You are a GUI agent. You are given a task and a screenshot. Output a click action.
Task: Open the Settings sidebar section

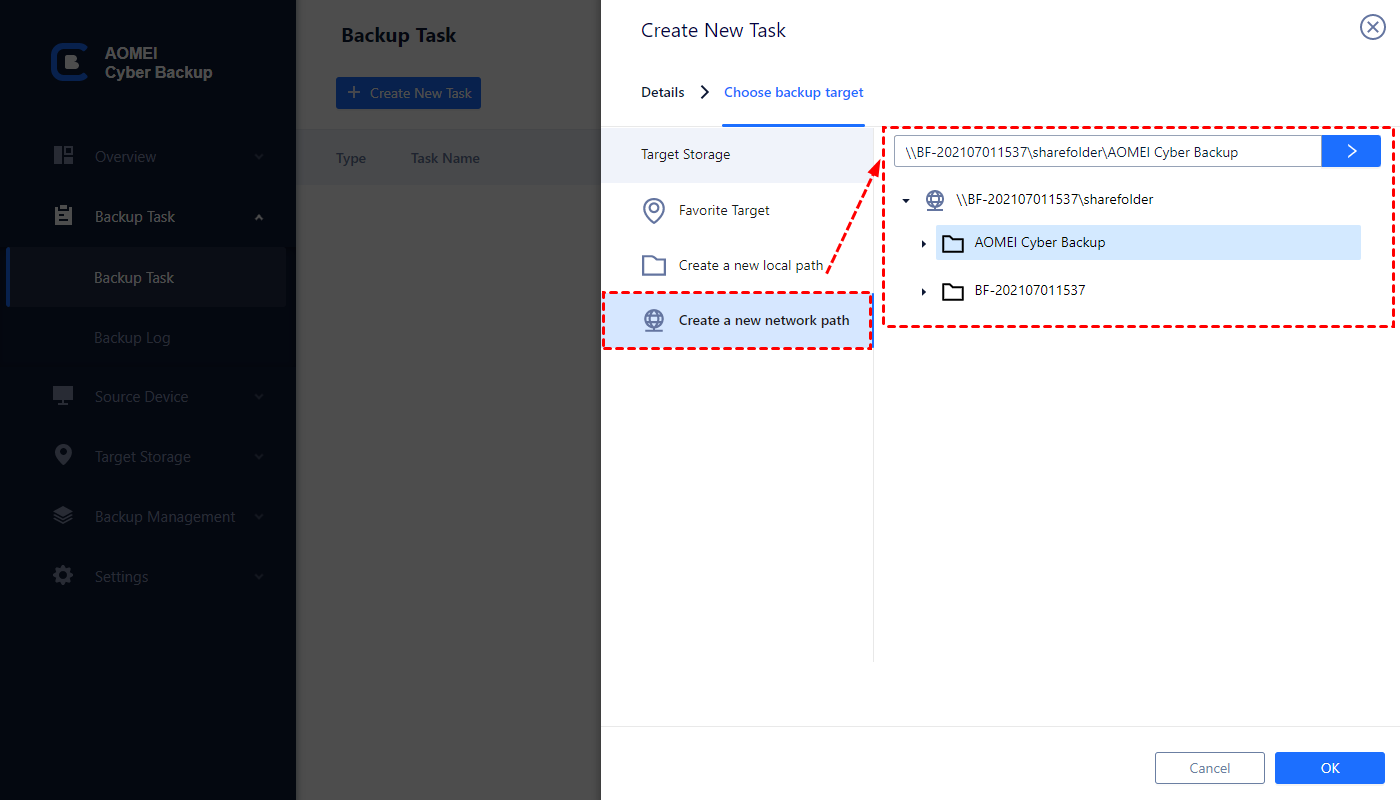click(x=147, y=577)
